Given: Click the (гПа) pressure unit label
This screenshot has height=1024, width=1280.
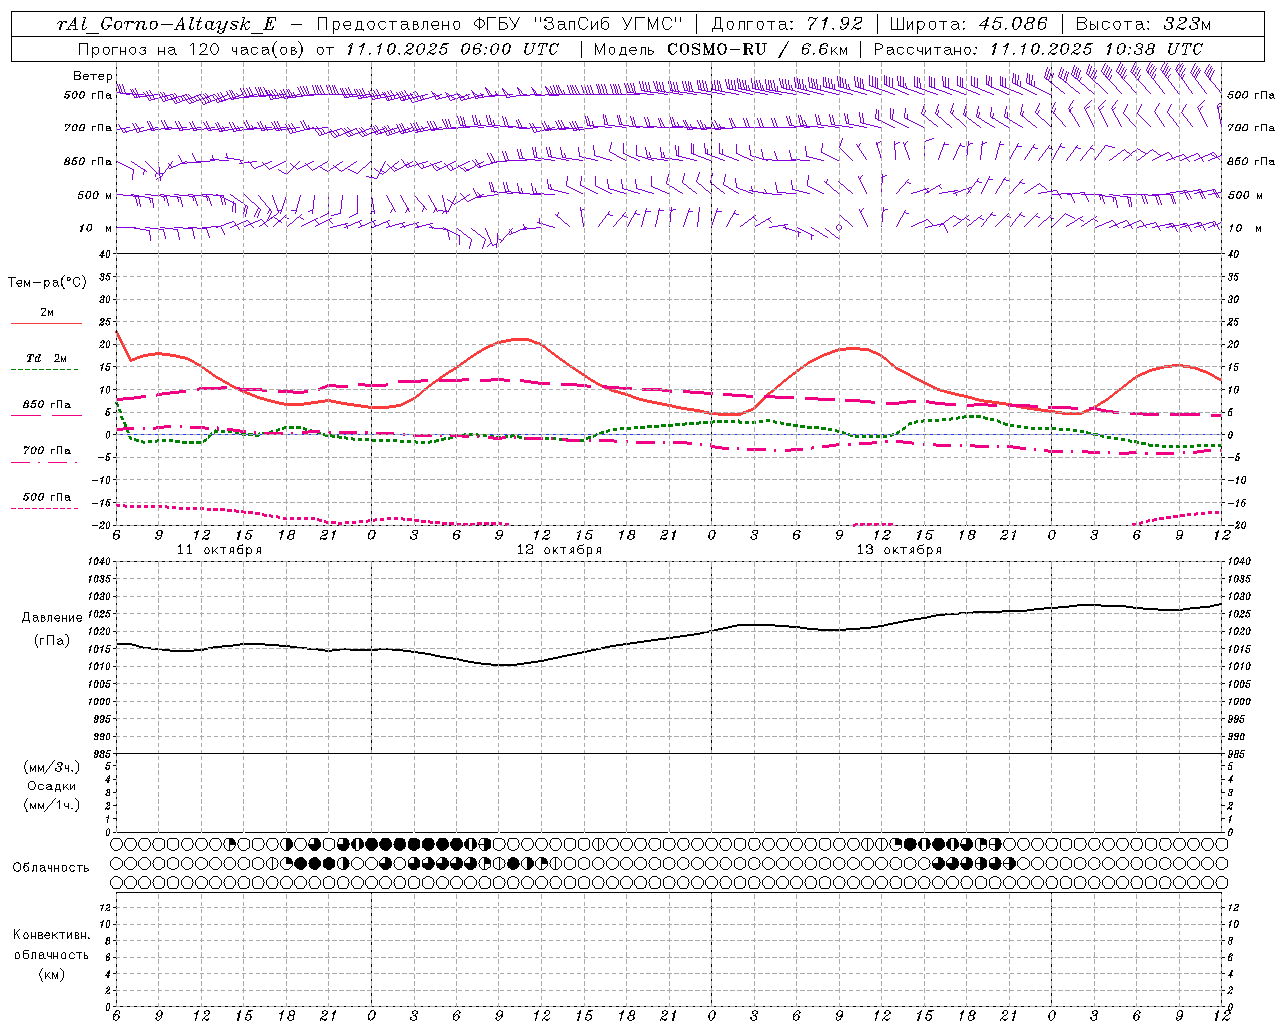Looking at the screenshot, I should coord(52,640).
